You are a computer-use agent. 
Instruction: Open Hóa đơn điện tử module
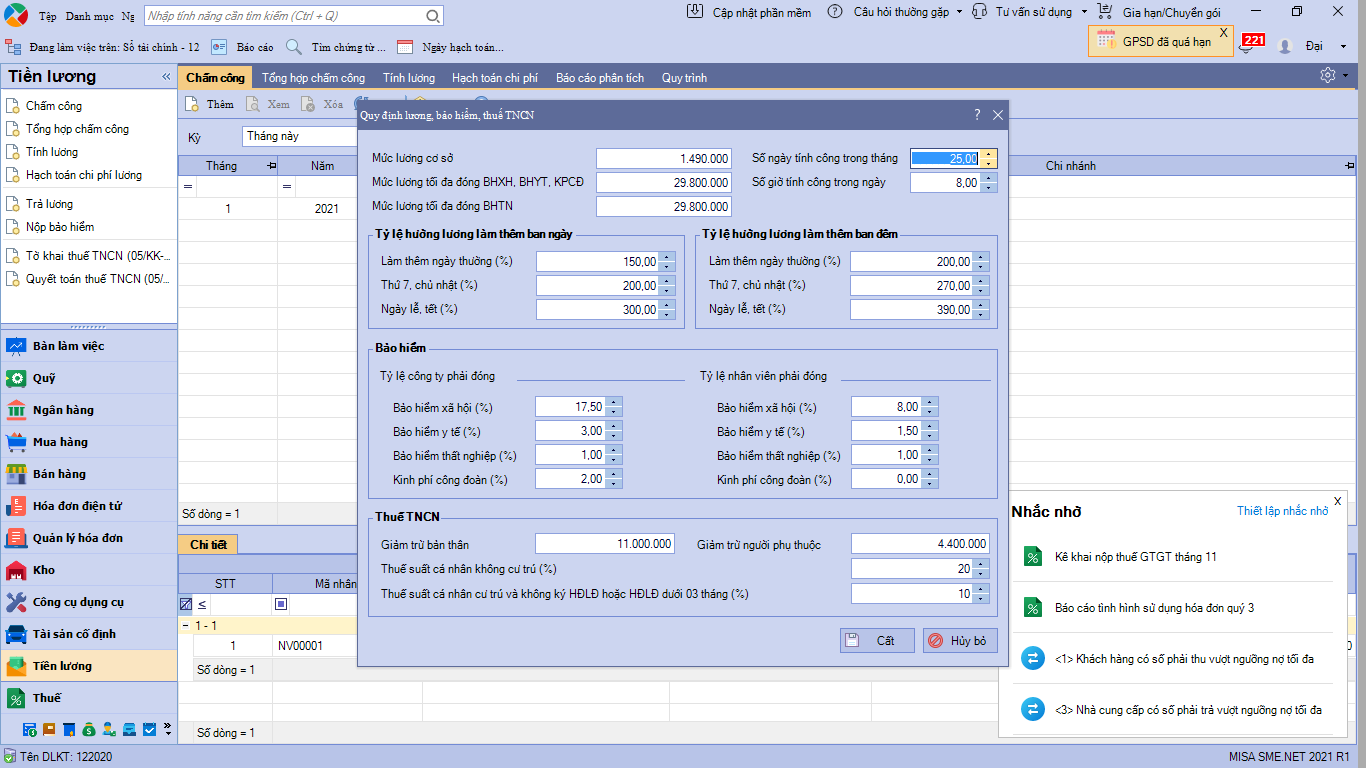[x=89, y=506]
